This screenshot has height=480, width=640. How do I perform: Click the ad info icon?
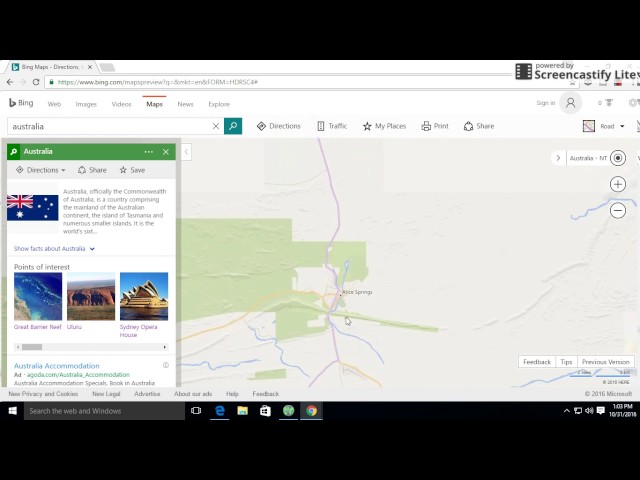coord(166,365)
